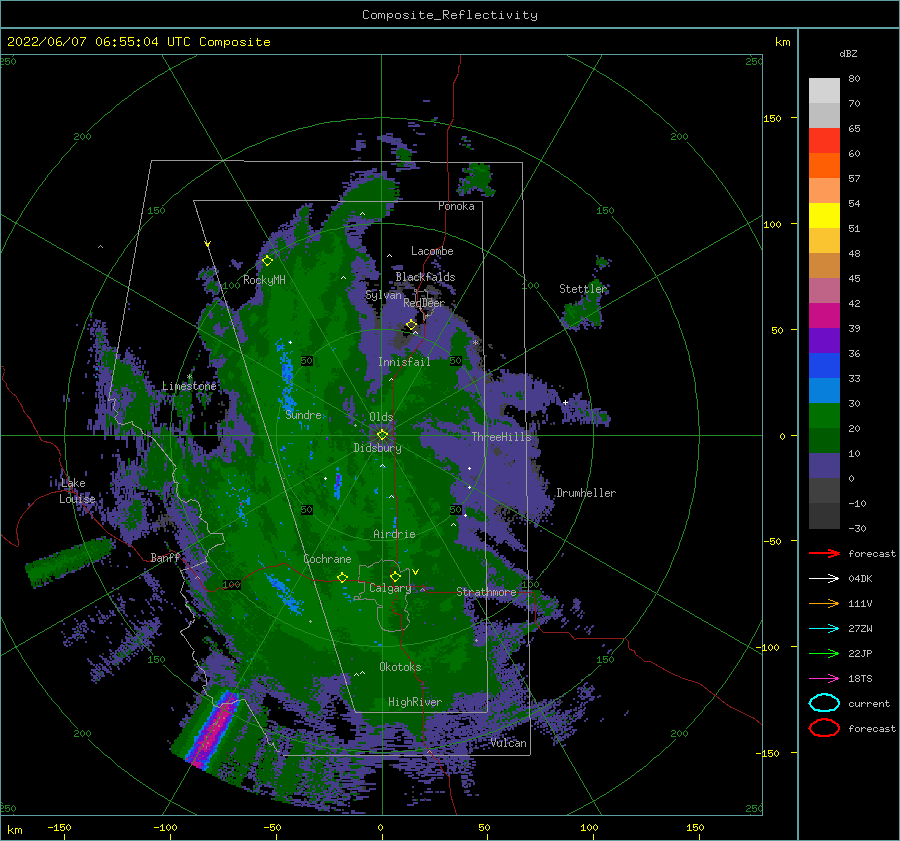900x841 pixels.
Task: Click the Composite_Reflectivity title text
Action: coord(449,15)
